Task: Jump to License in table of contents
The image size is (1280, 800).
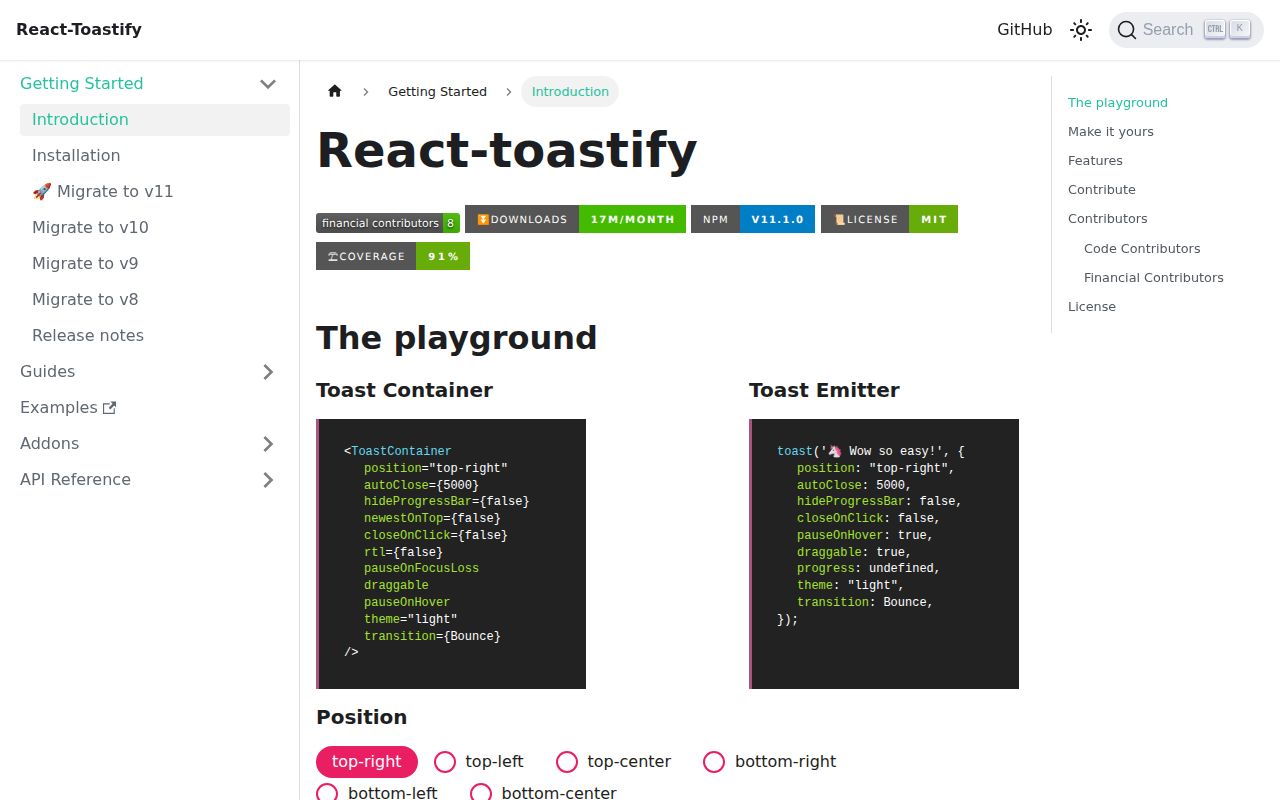Action: pyautogui.click(x=1092, y=307)
